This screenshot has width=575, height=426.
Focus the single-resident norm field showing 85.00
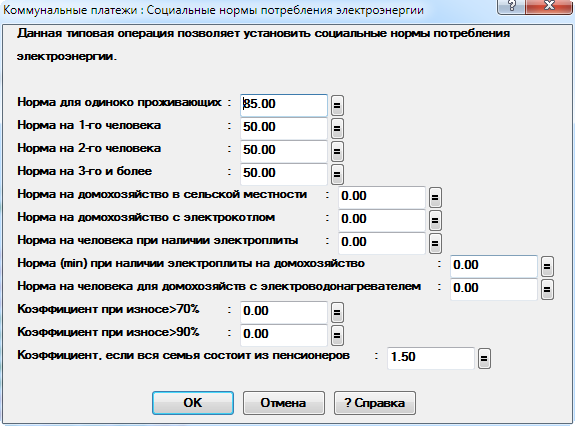(284, 105)
